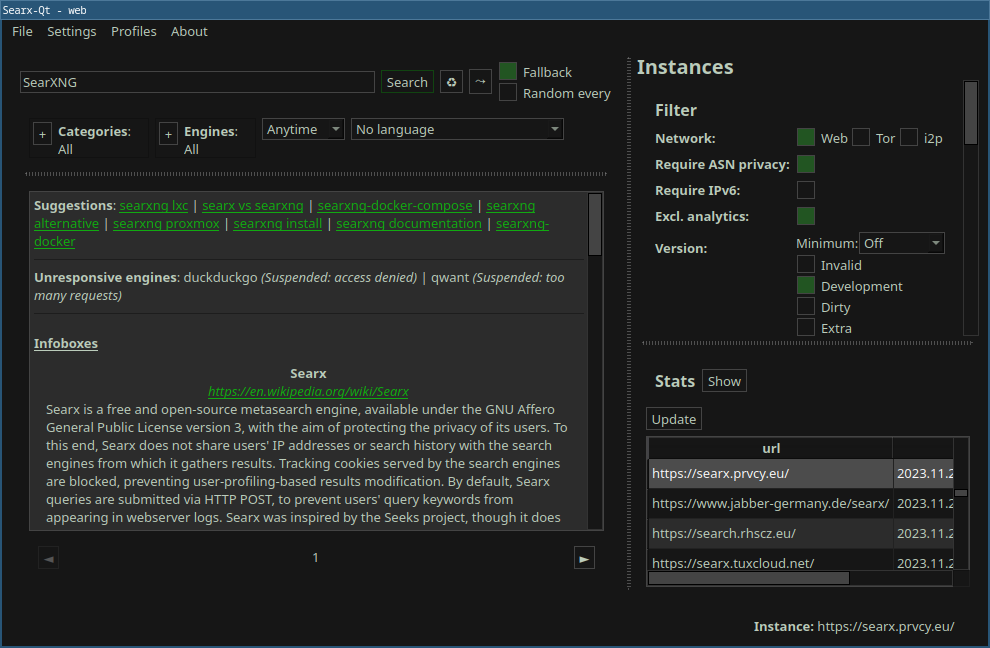Viewport: 990px width, 648px height.
Task: Click the next page arrow below results
Action: [584, 557]
